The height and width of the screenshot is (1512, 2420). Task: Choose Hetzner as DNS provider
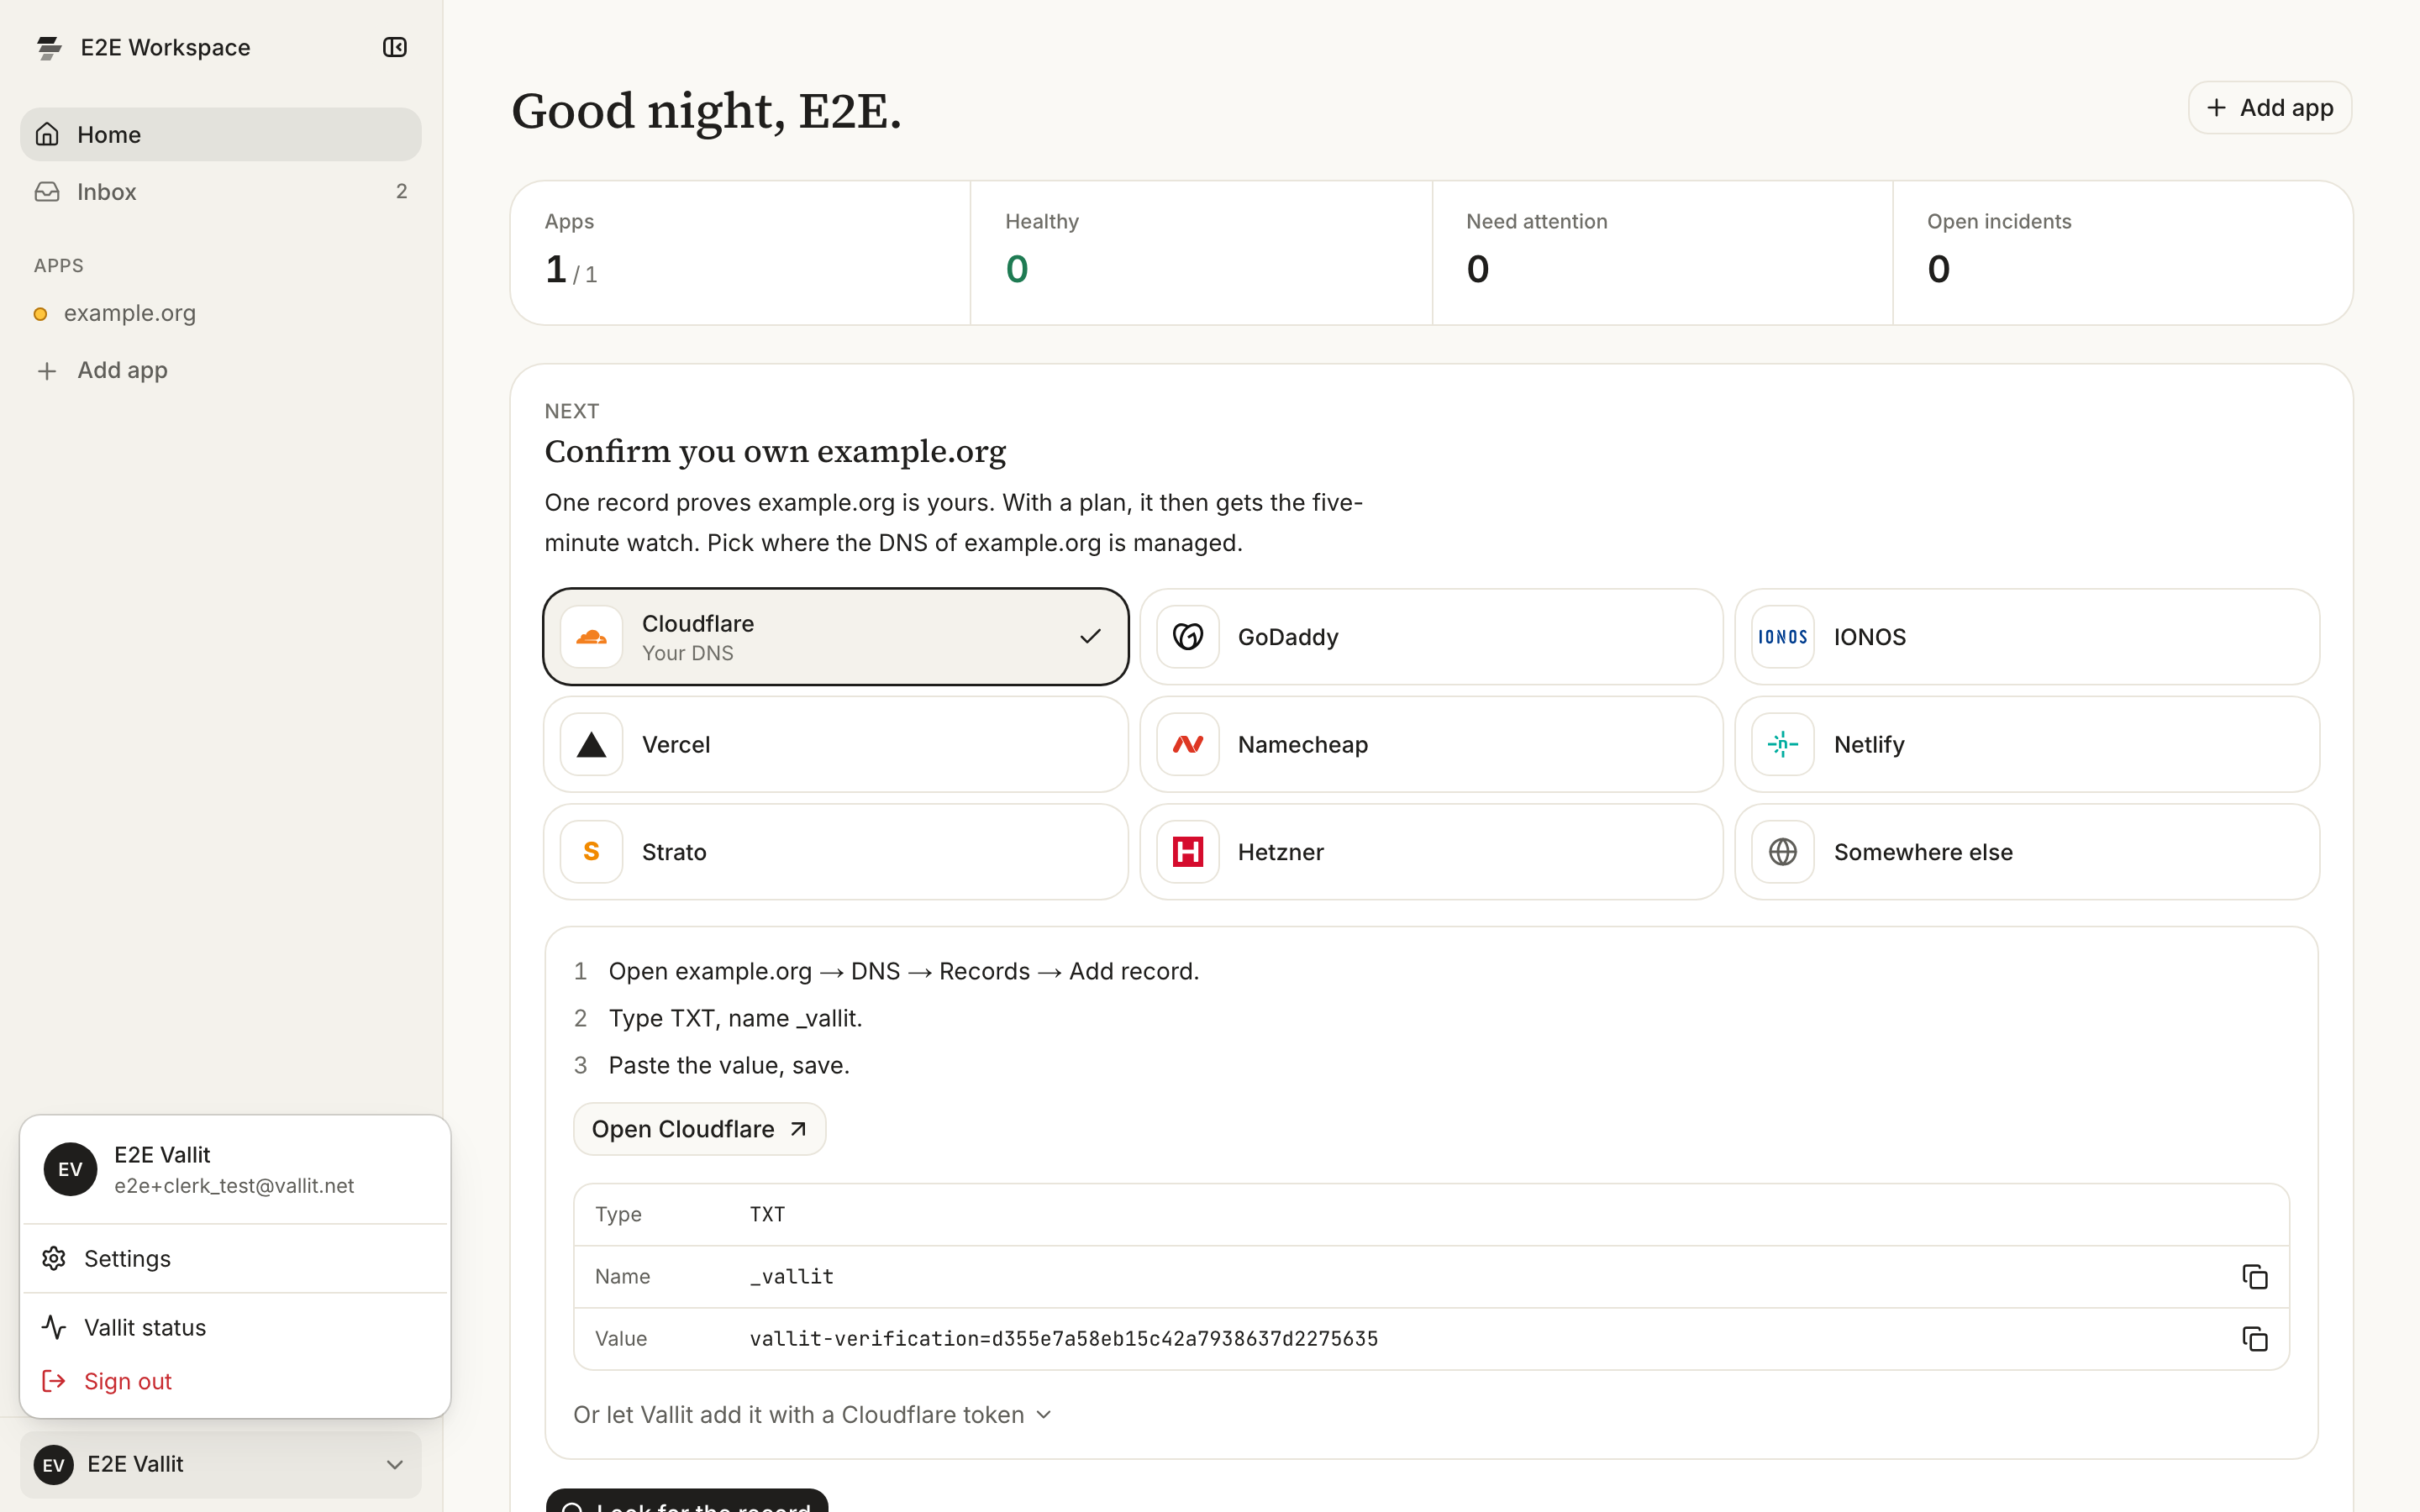[1431, 852]
